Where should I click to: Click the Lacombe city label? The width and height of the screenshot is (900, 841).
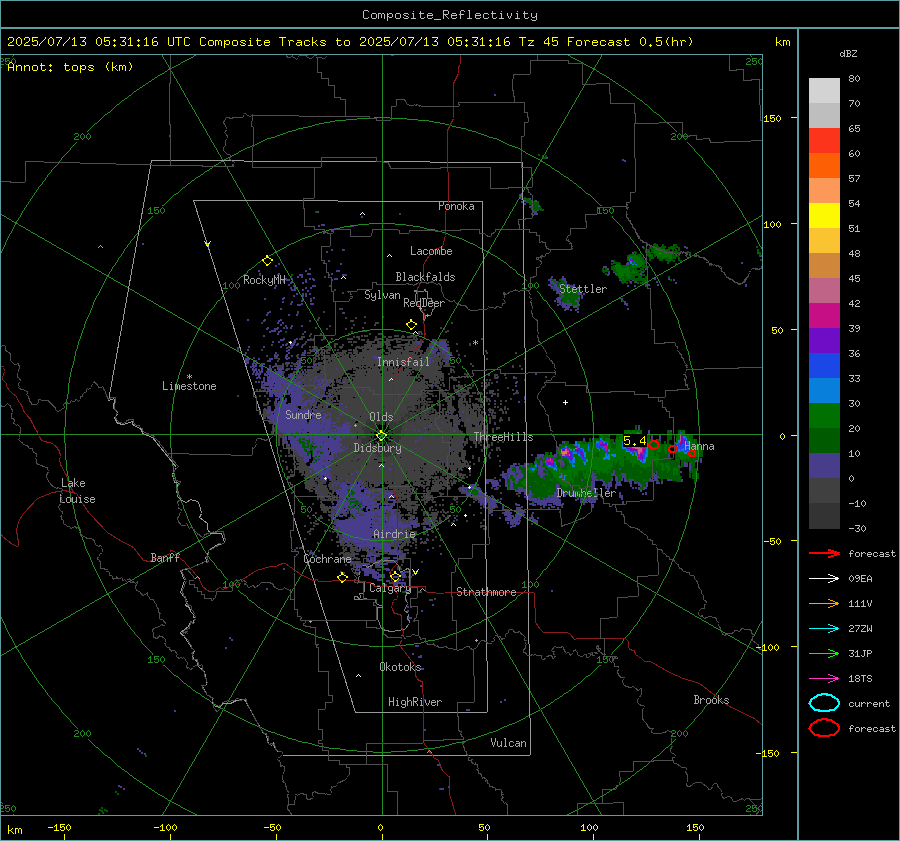click(x=431, y=251)
